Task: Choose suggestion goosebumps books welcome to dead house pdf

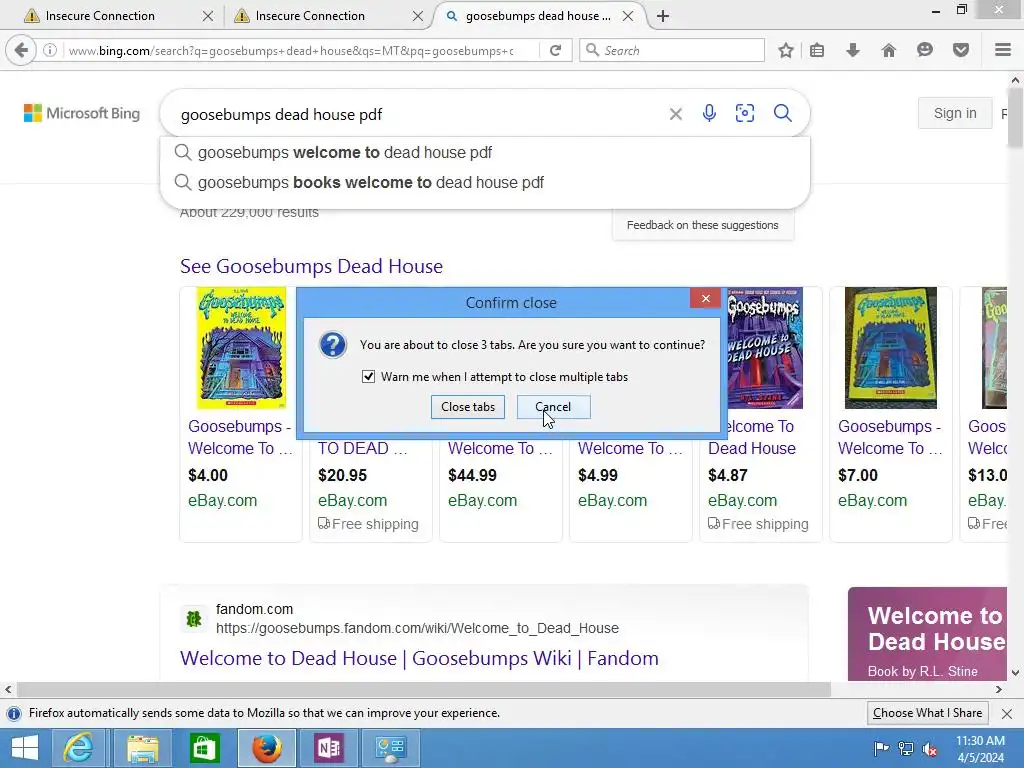Action: [x=485, y=182]
